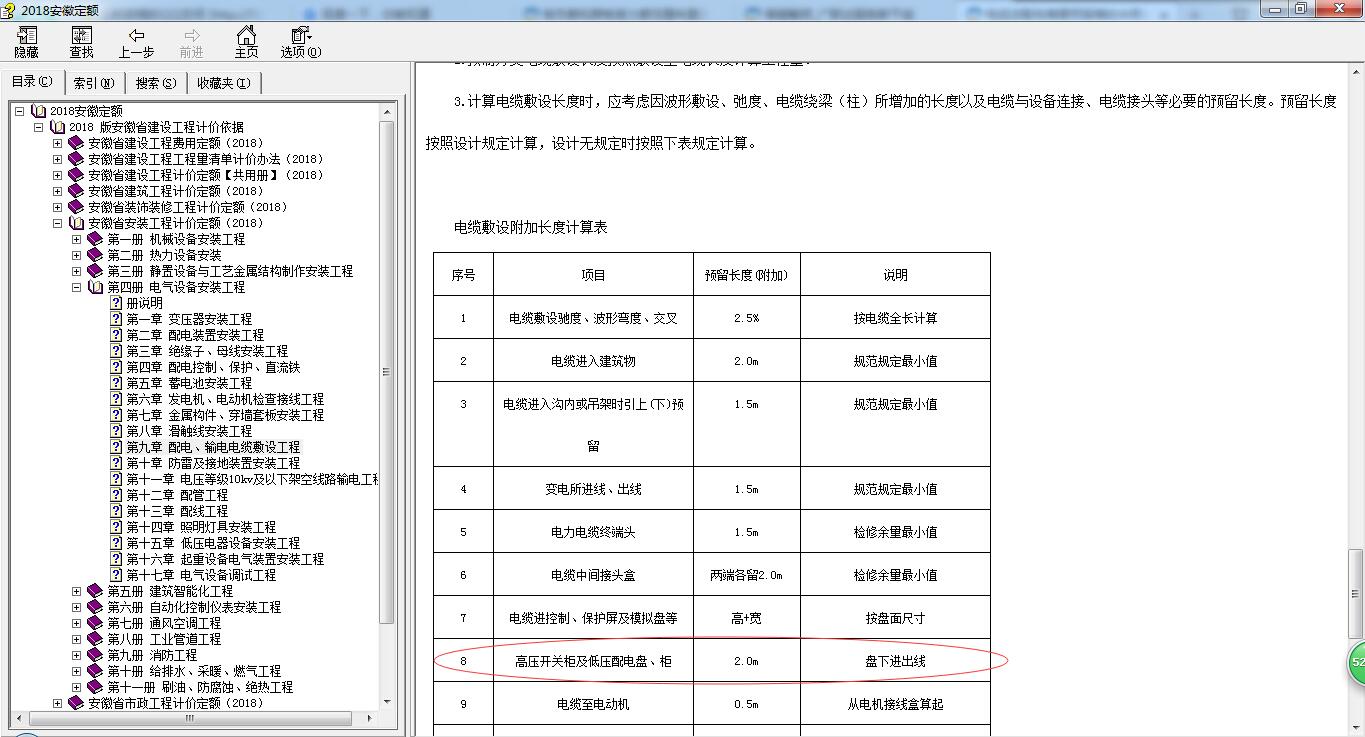Image resolution: width=1365 pixels, height=737 pixels.
Task: Expand 安徽省建设工程费用定额（2018）
Action: tap(57, 143)
